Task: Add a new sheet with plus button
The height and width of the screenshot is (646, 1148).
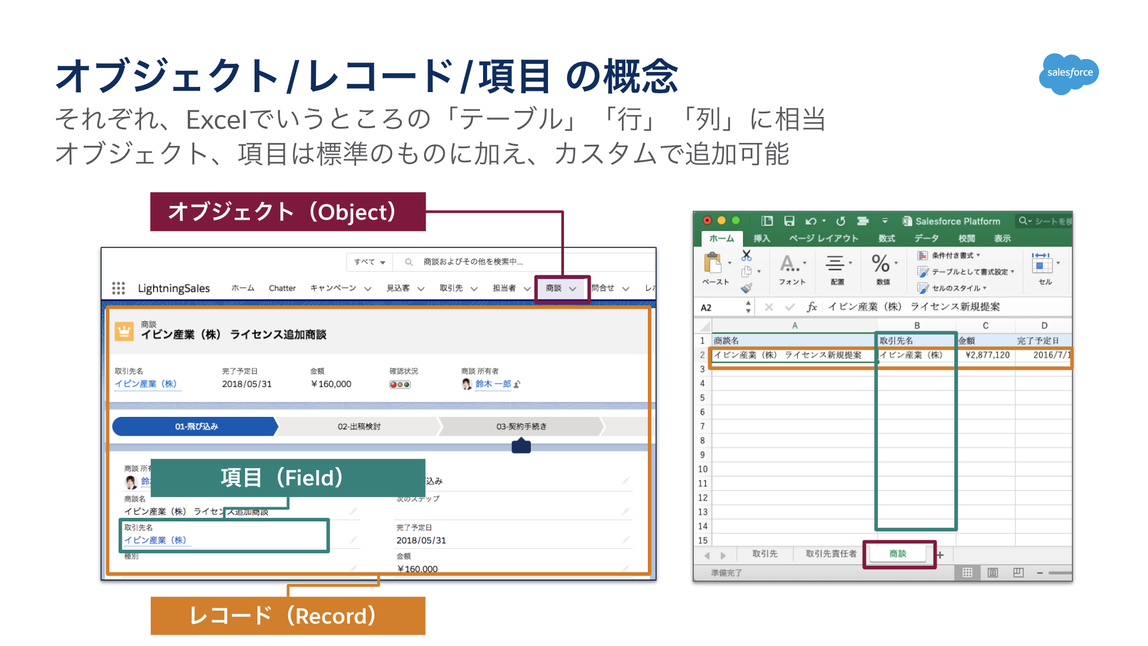Action: 940,554
